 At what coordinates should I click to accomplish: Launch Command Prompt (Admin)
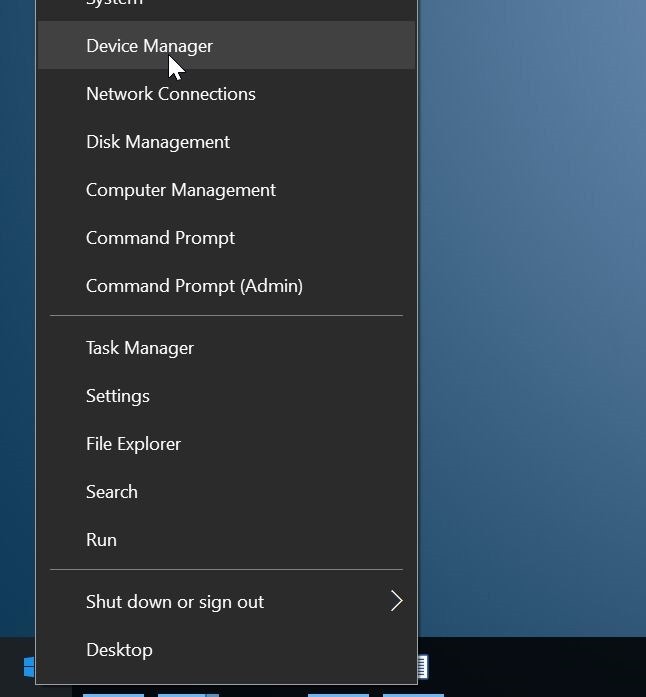pyautogui.click(x=194, y=286)
